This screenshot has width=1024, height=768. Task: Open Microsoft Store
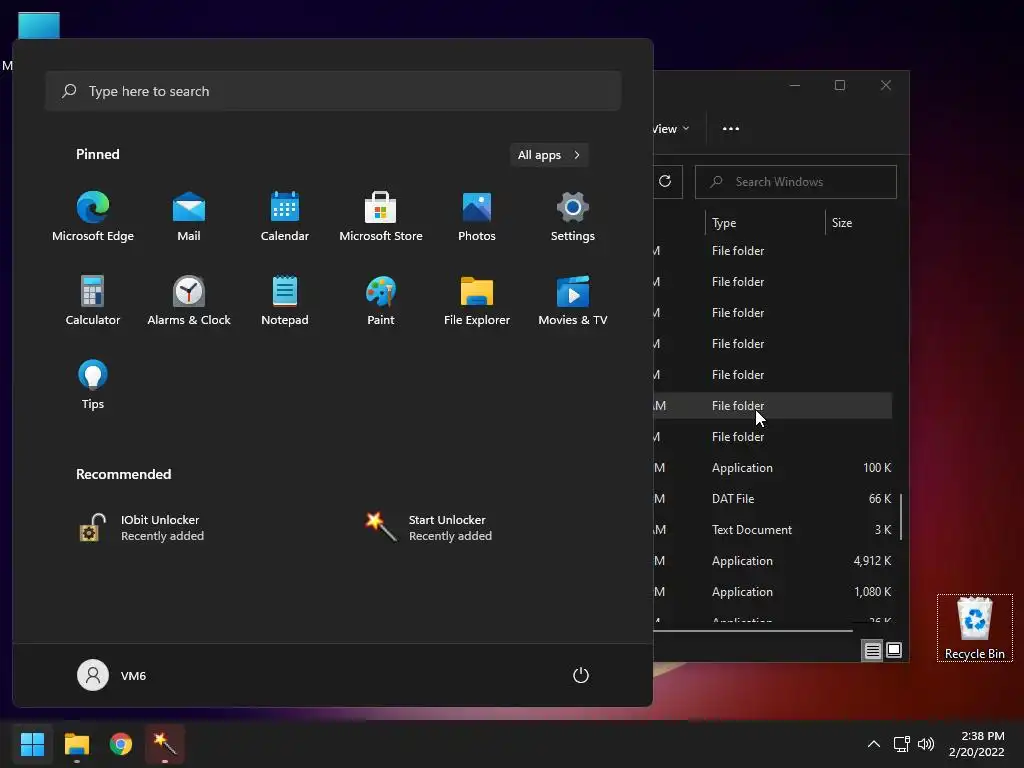point(381,217)
